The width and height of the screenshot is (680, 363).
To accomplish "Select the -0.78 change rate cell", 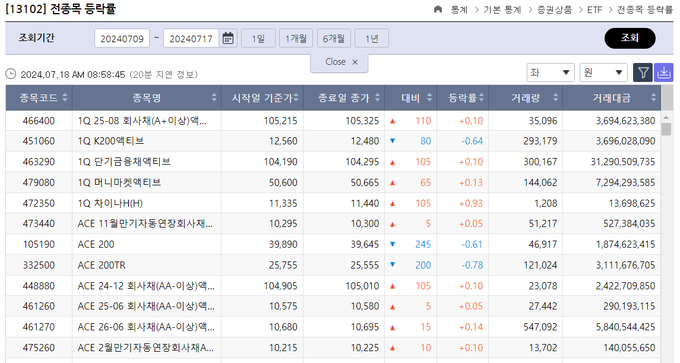I will [x=463, y=265].
